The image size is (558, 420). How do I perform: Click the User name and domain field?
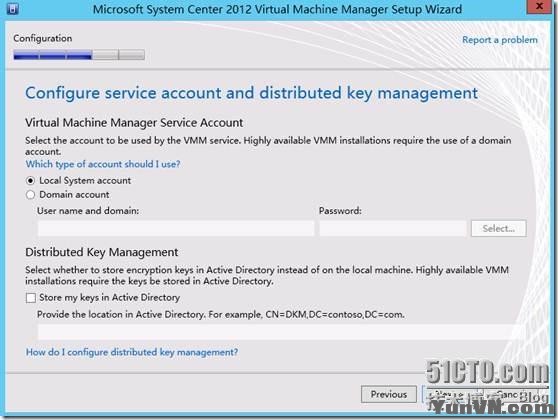pyautogui.click(x=176, y=228)
